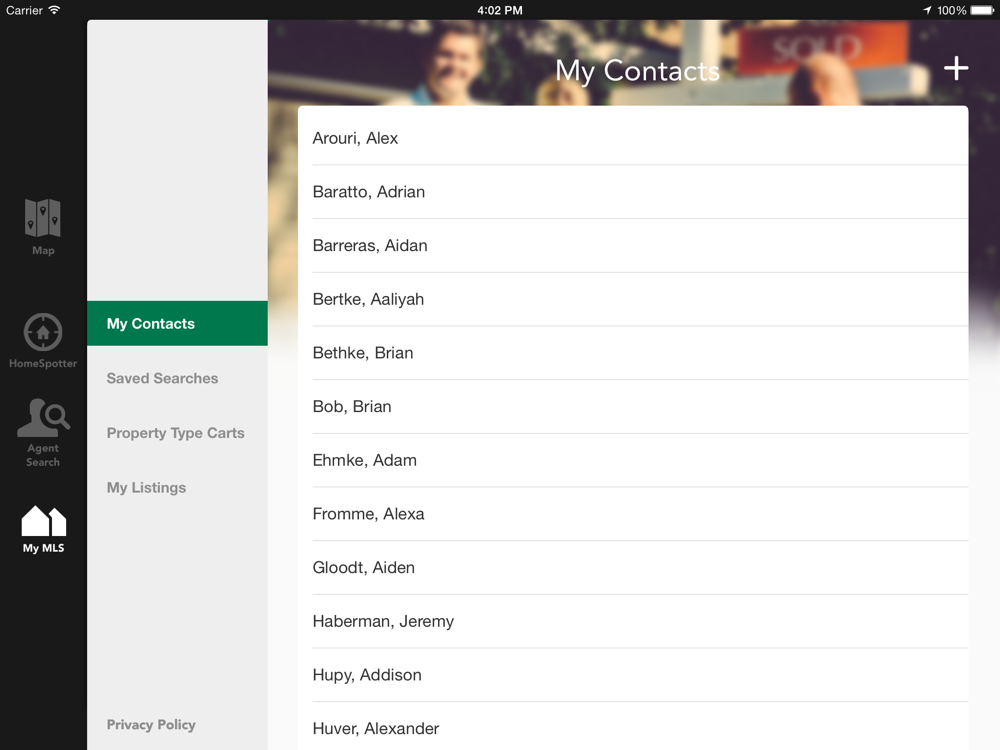Open contact Huver, Alexander
This screenshot has width=1000, height=750.
click(633, 726)
